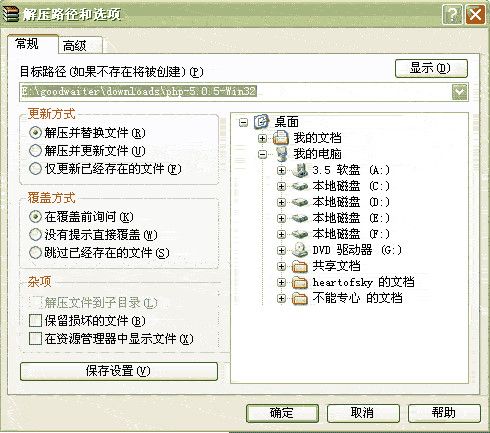
Task: Expand the 本地磁盘 (D:) node
Action: (x=281, y=202)
